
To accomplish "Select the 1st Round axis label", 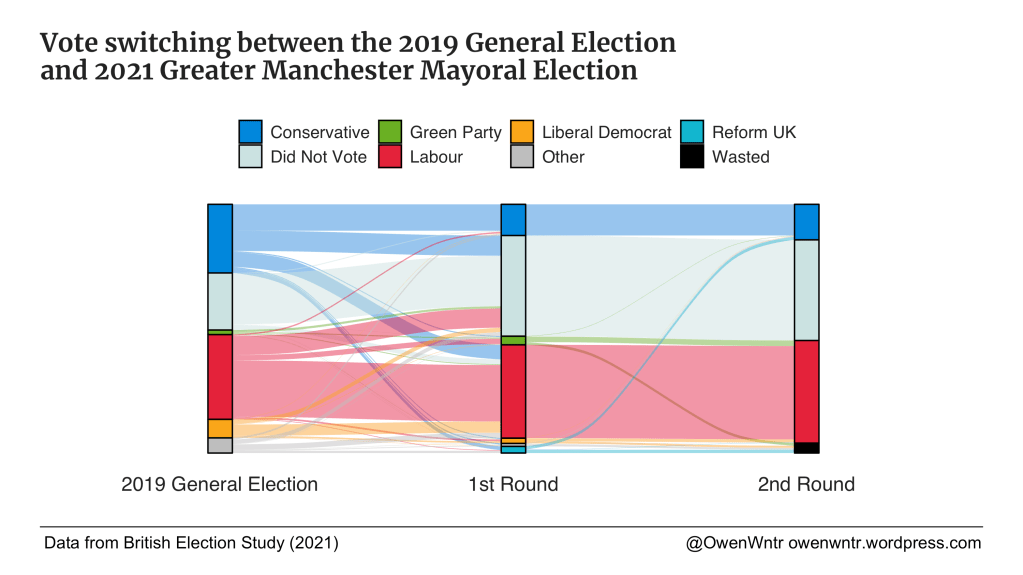I will tap(513, 485).
